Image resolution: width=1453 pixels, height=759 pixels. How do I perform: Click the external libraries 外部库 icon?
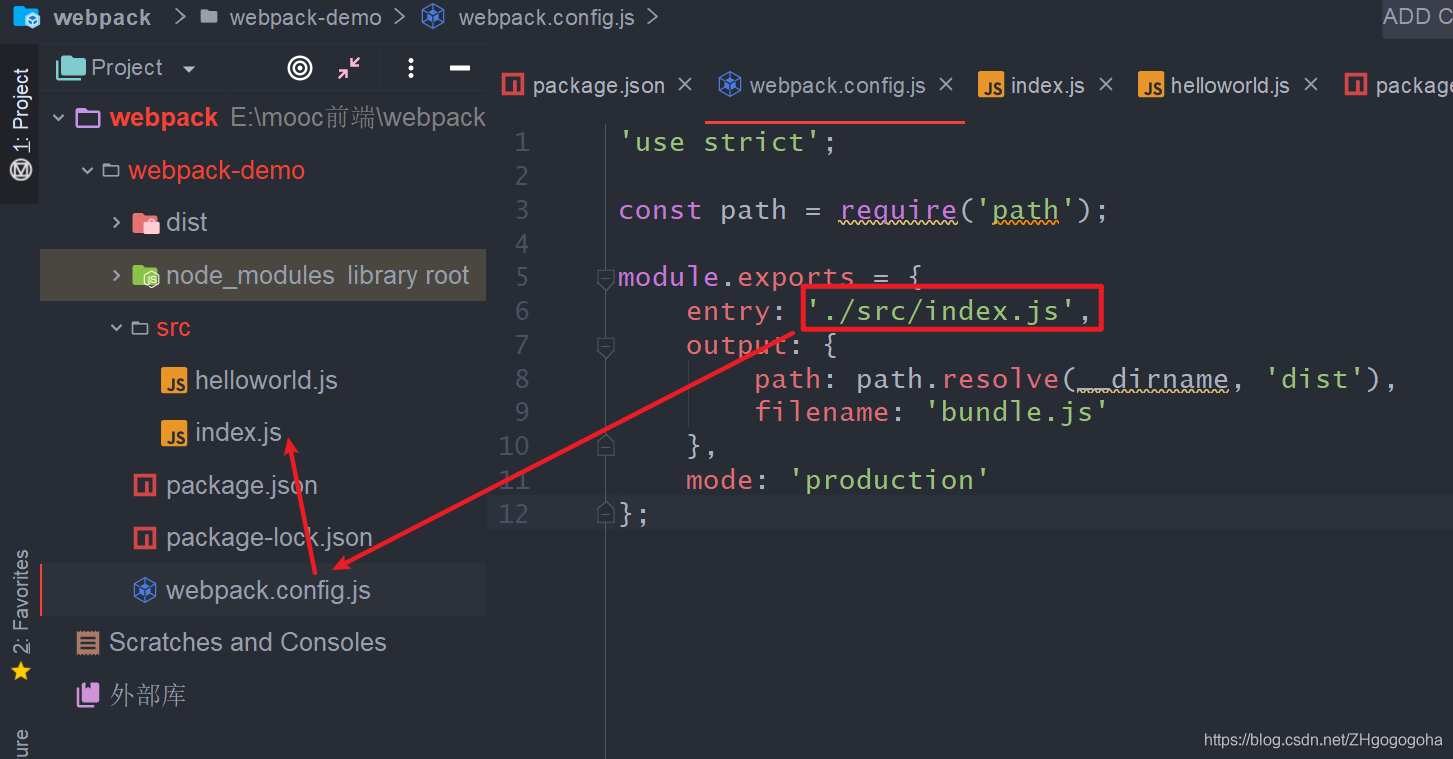pos(88,695)
